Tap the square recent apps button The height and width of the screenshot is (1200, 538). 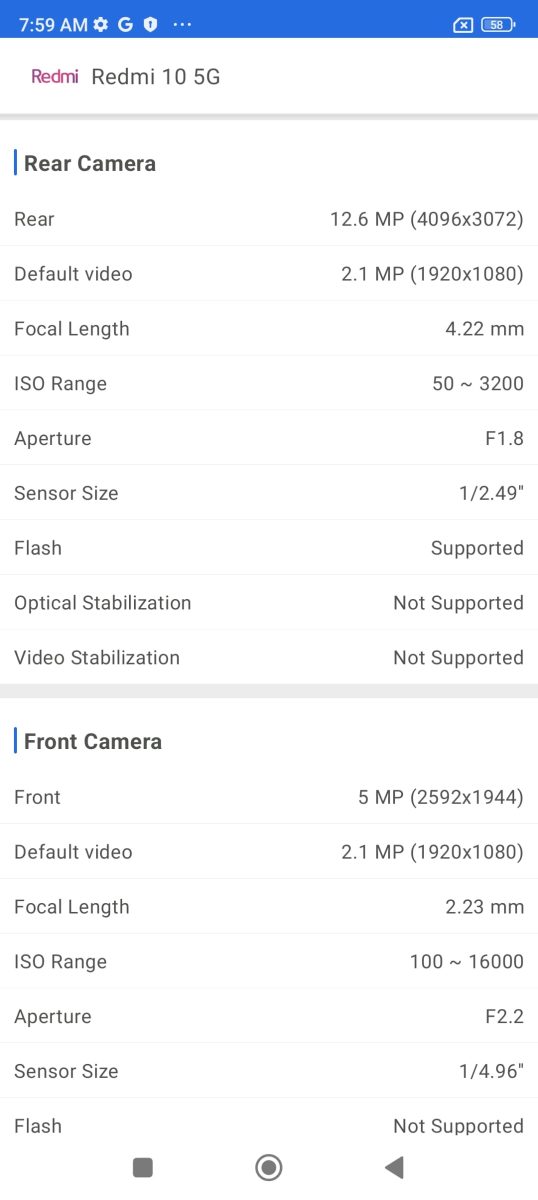click(143, 1167)
